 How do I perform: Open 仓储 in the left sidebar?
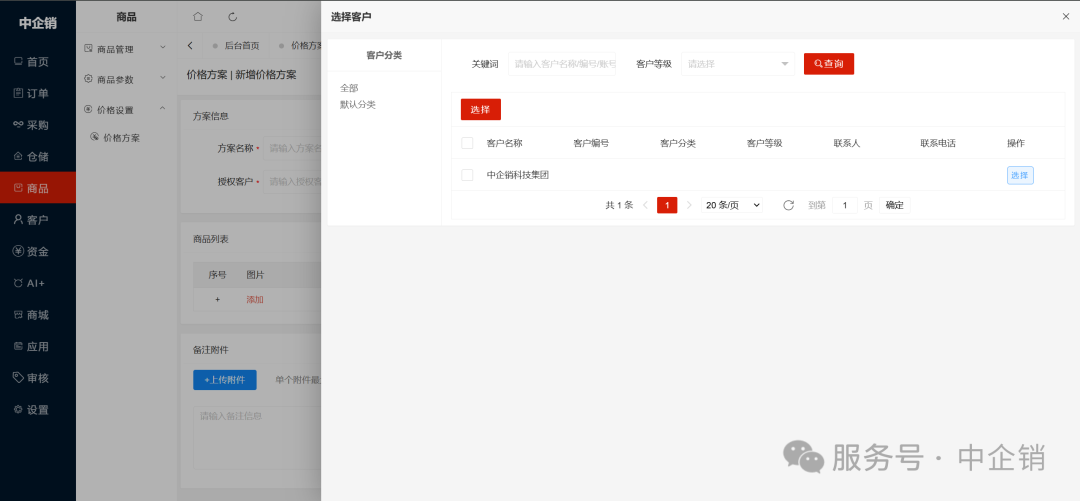coord(37,157)
